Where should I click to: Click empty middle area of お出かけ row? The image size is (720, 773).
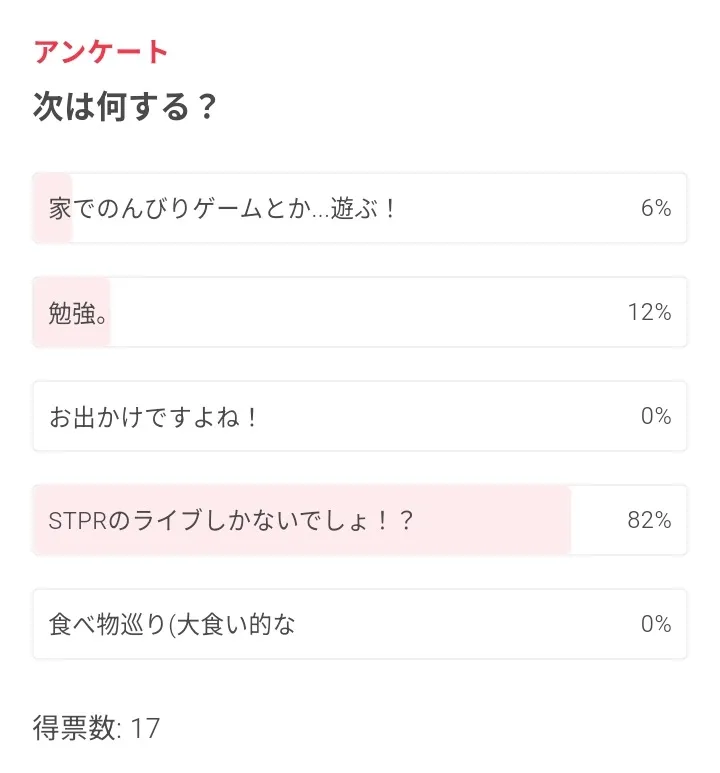[450, 417]
